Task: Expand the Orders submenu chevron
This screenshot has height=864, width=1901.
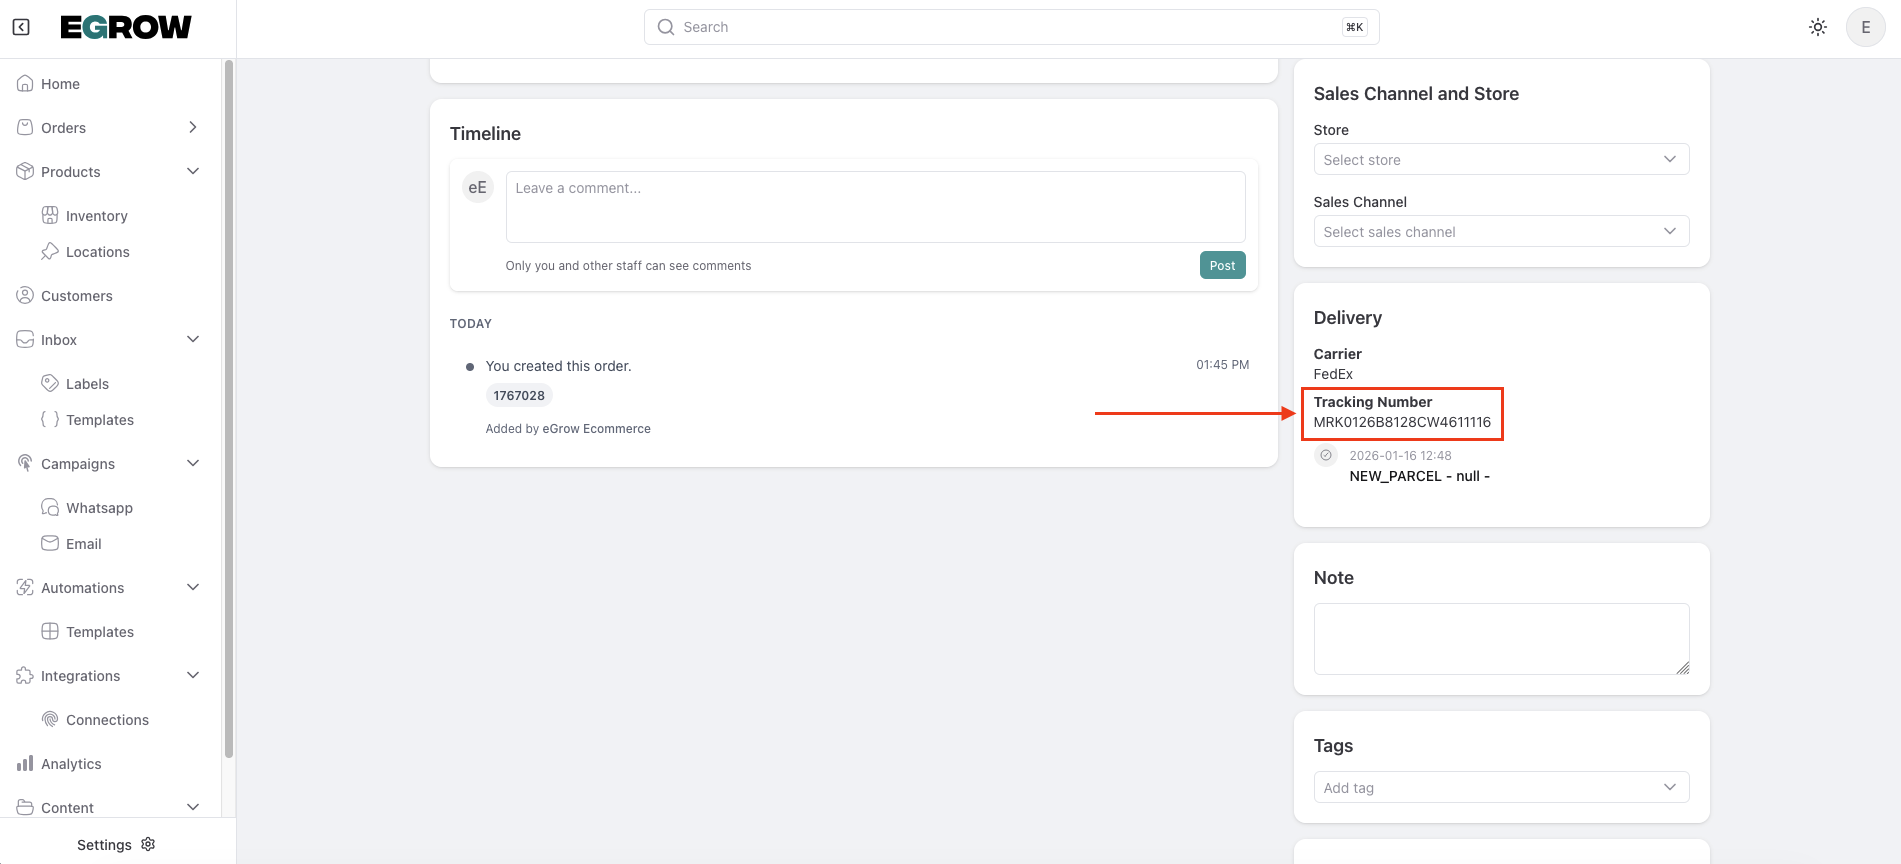Action: click(193, 127)
